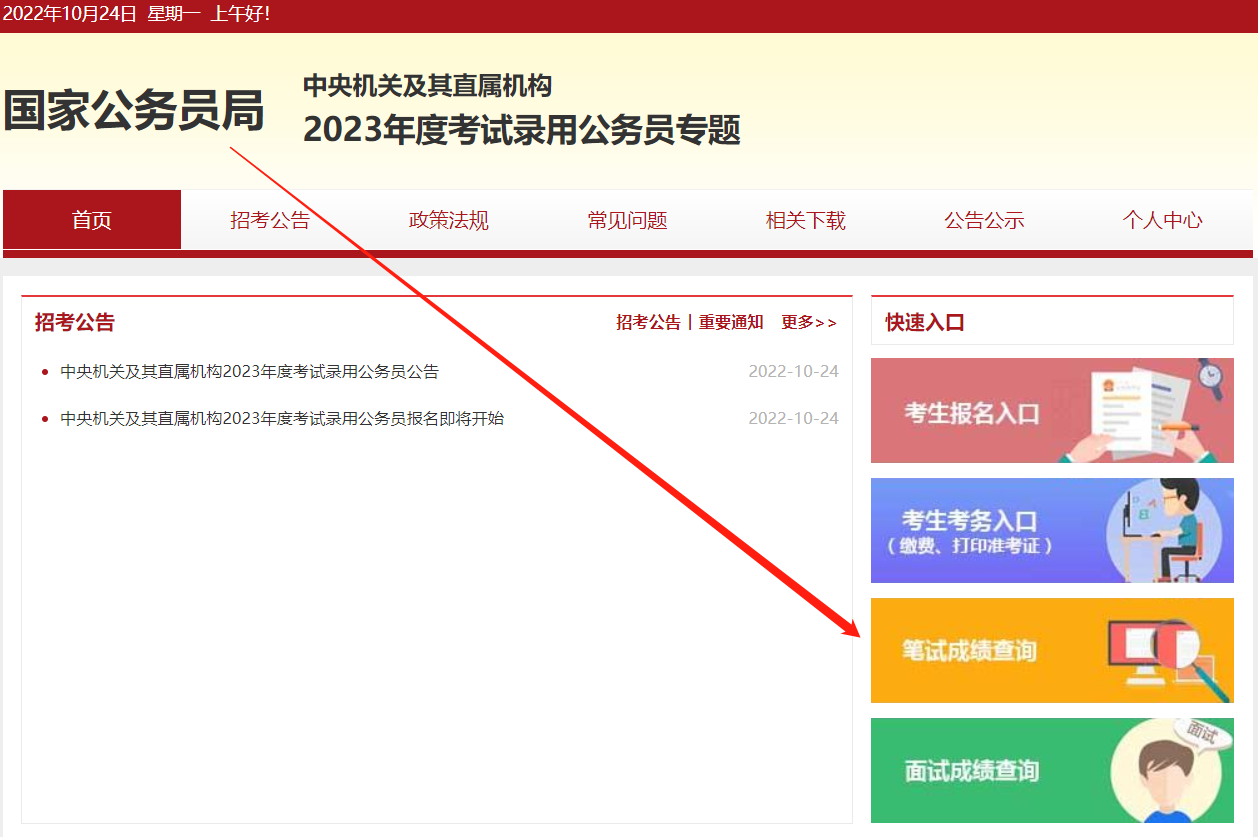The height and width of the screenshot is (837, 1258).
Task: Open the 考生报名入口 registration banner
Action: (1052, 411)
